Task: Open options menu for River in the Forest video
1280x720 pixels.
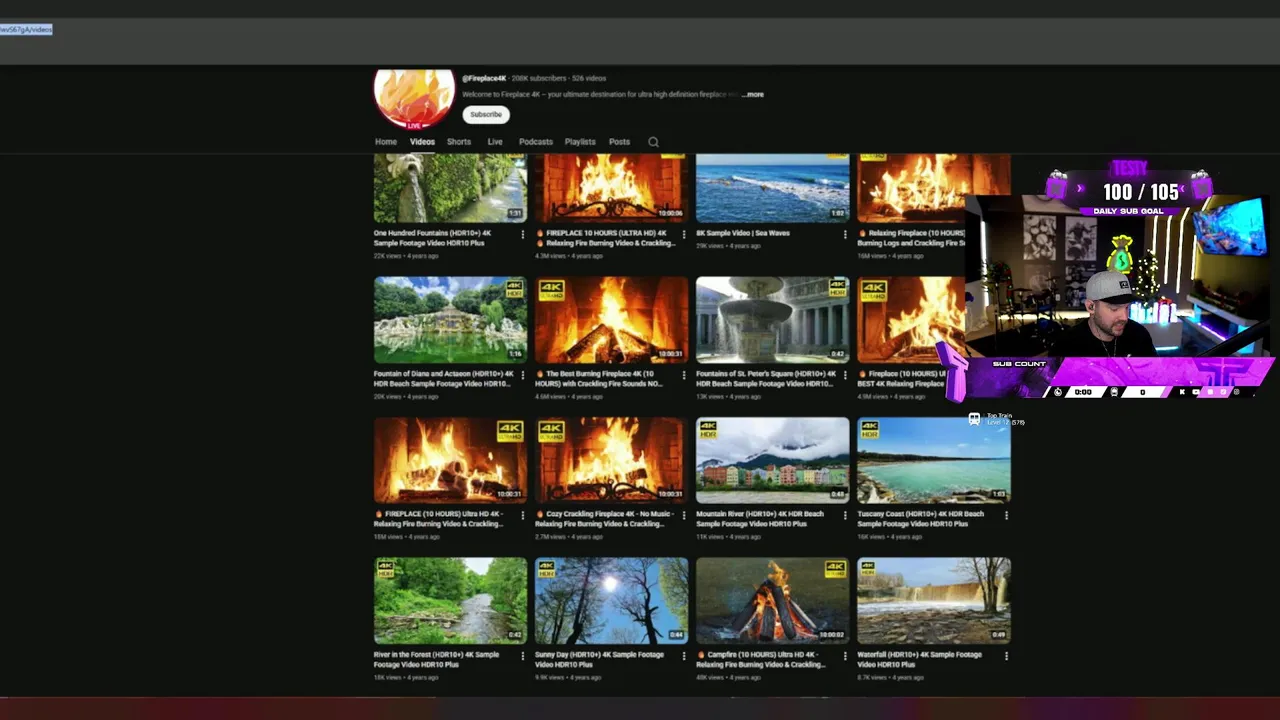Action: [522, 657]
